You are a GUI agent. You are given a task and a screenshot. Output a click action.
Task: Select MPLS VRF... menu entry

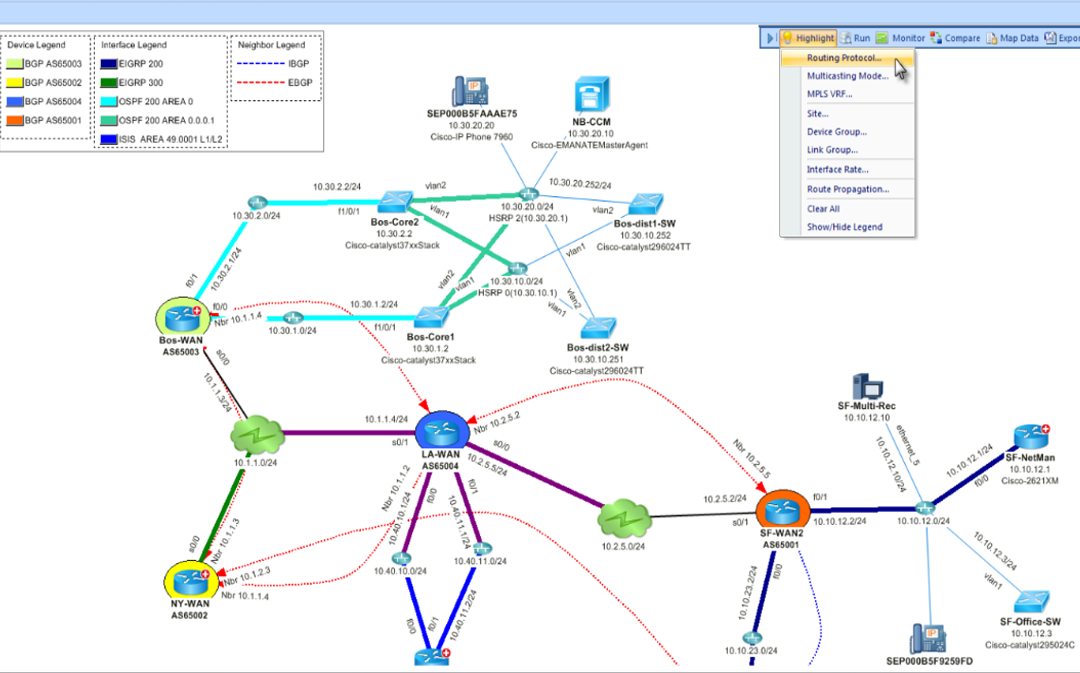[x=847, y=94]
